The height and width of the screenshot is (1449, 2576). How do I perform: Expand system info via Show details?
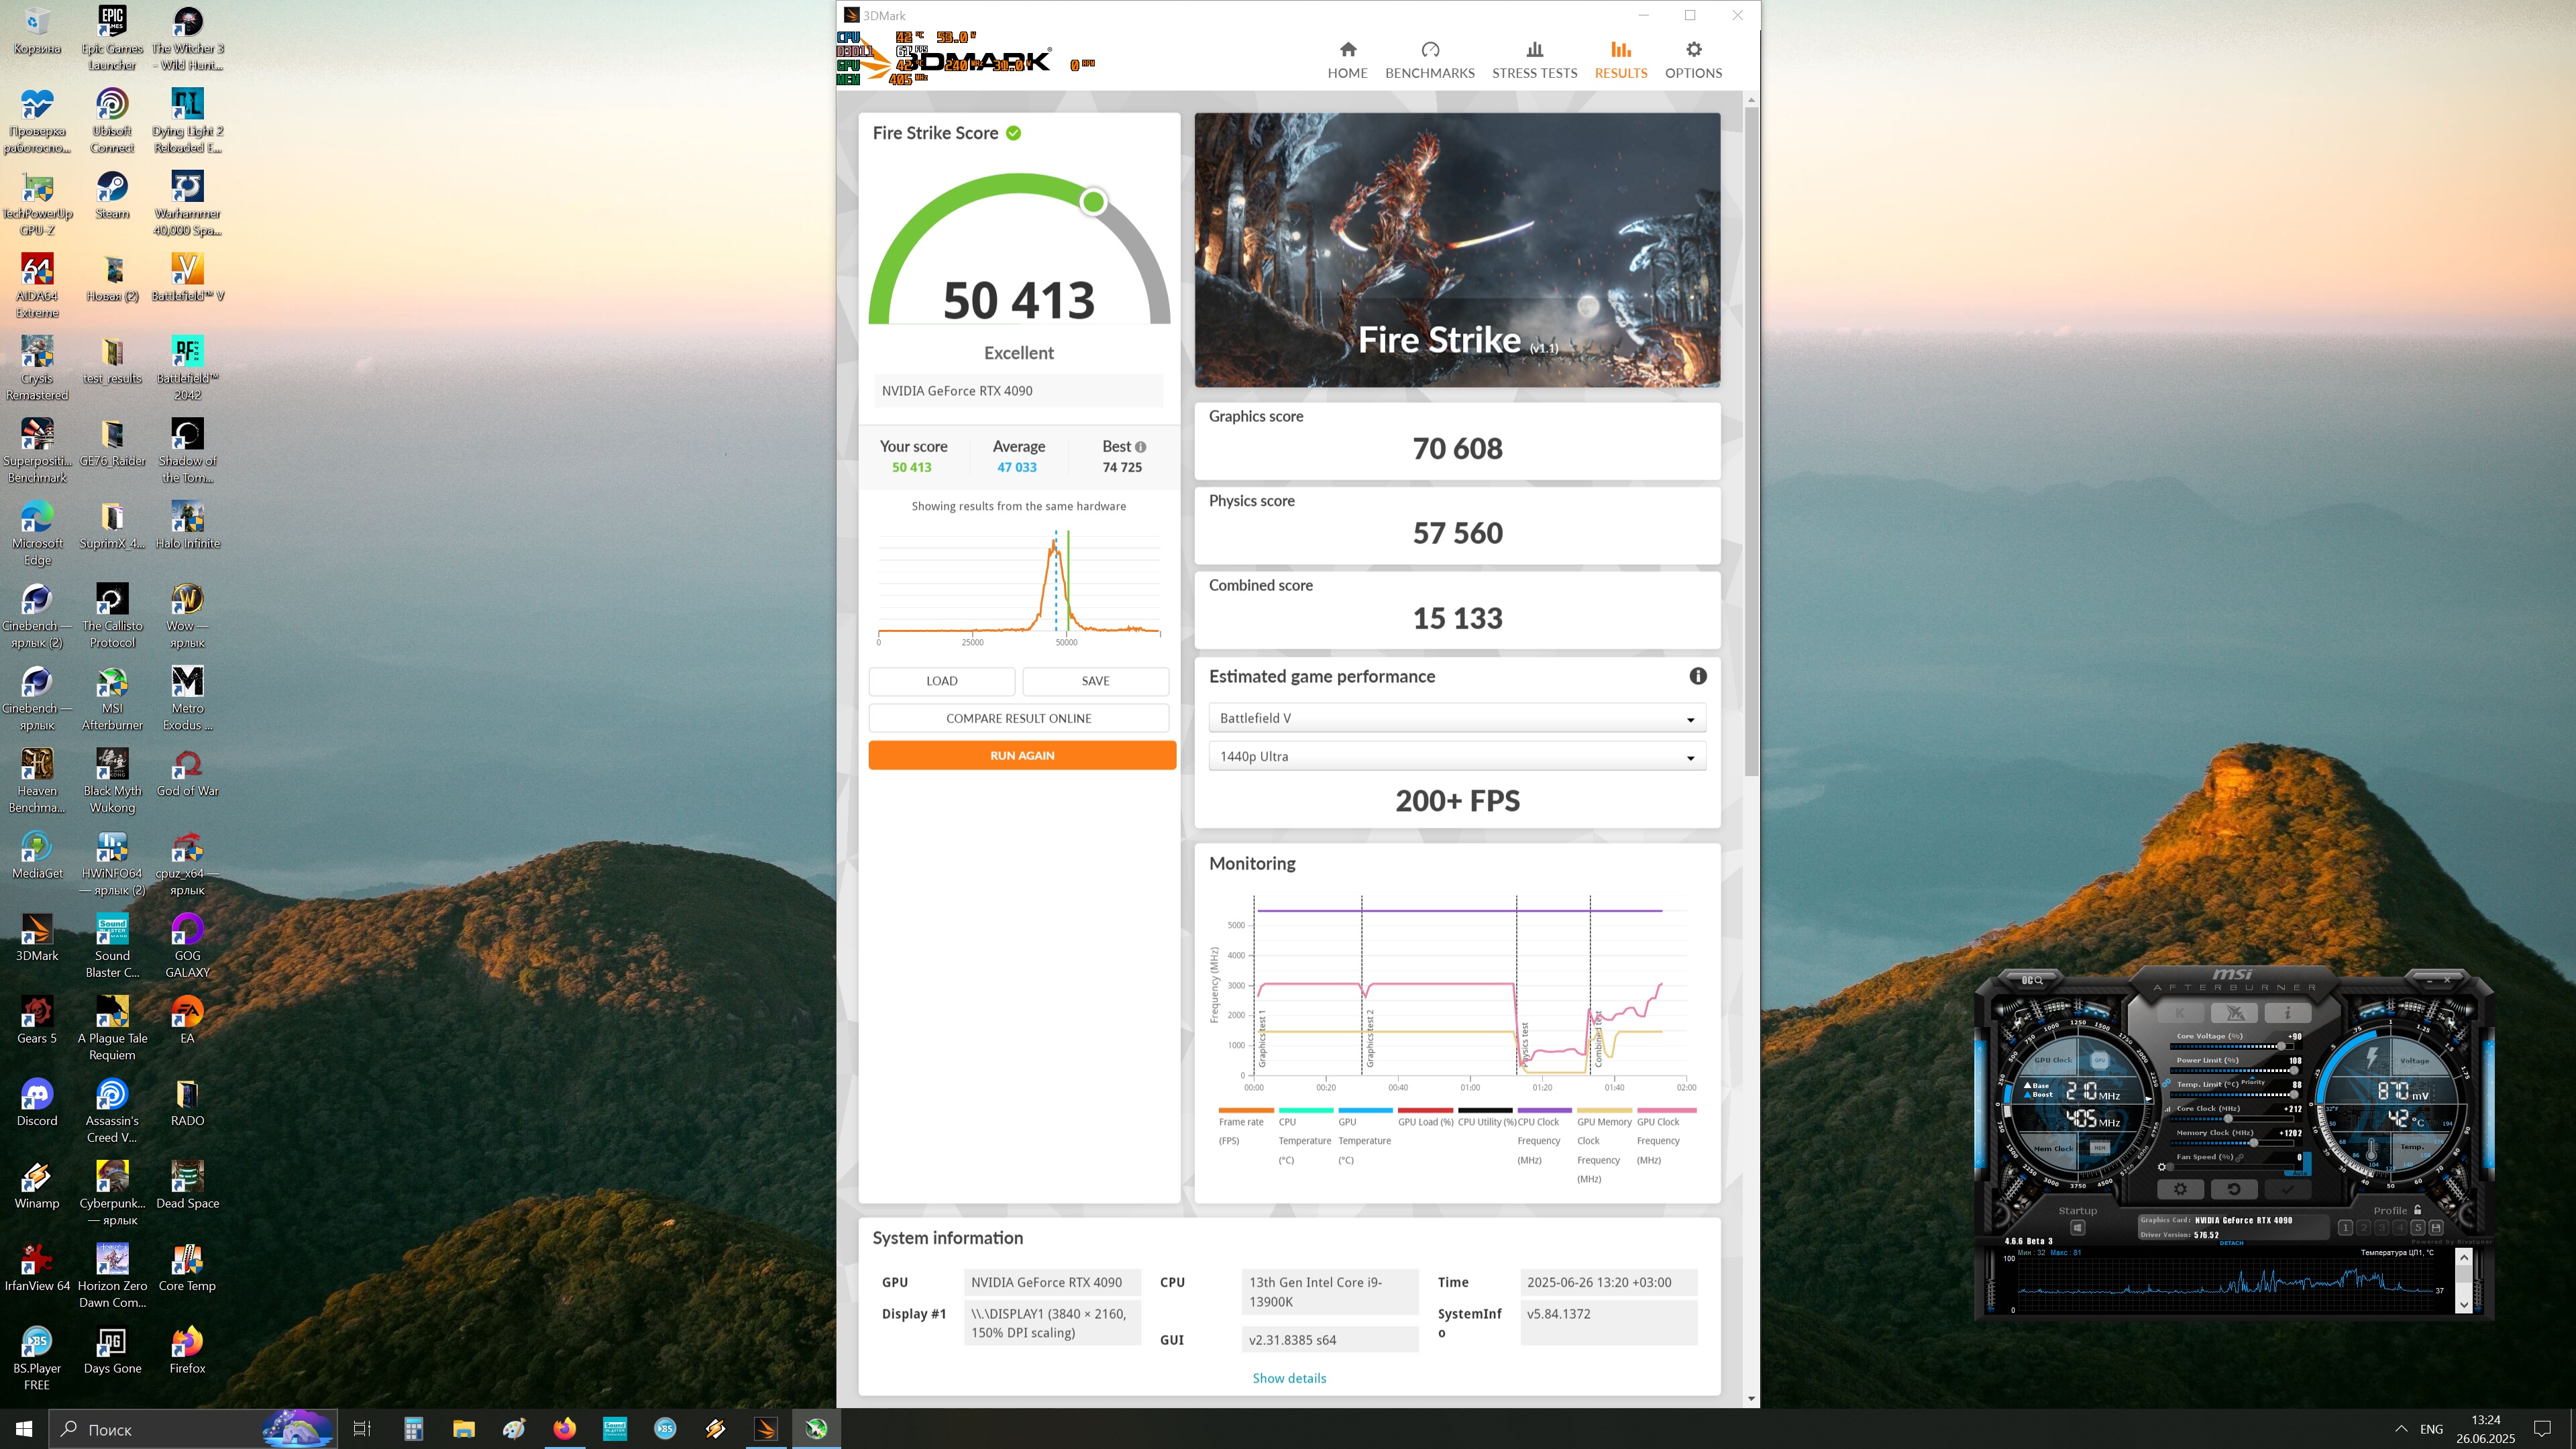click(1289, 1378)
